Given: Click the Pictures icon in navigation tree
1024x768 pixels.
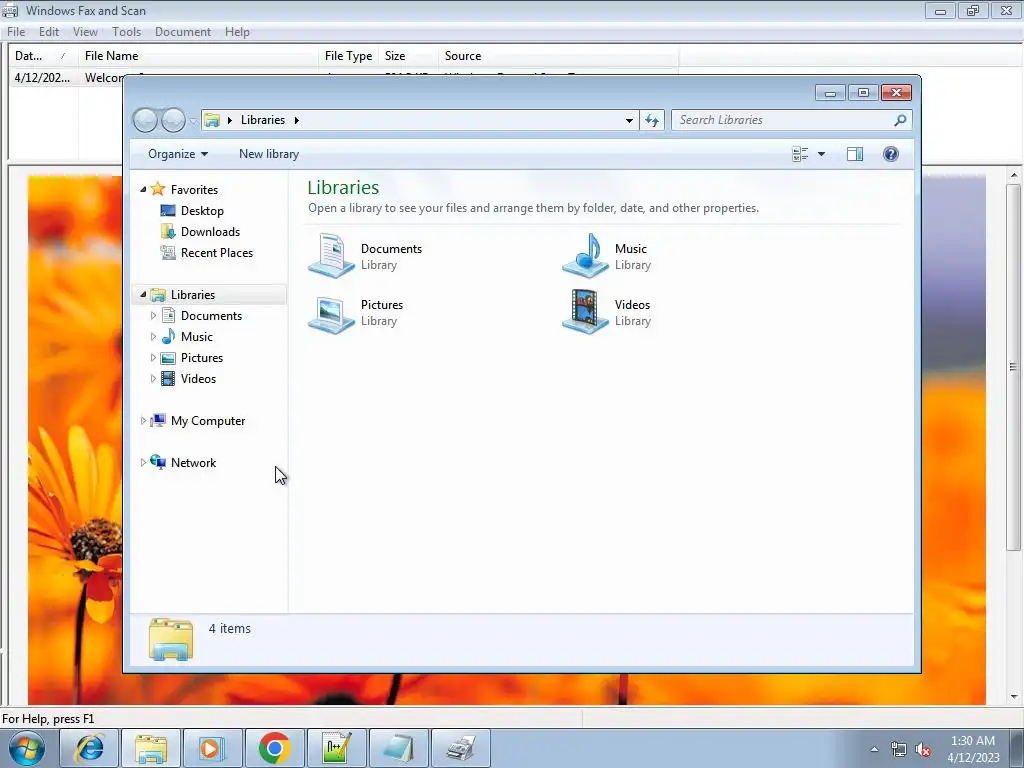Looking at the screenshot, I should 168,358.
